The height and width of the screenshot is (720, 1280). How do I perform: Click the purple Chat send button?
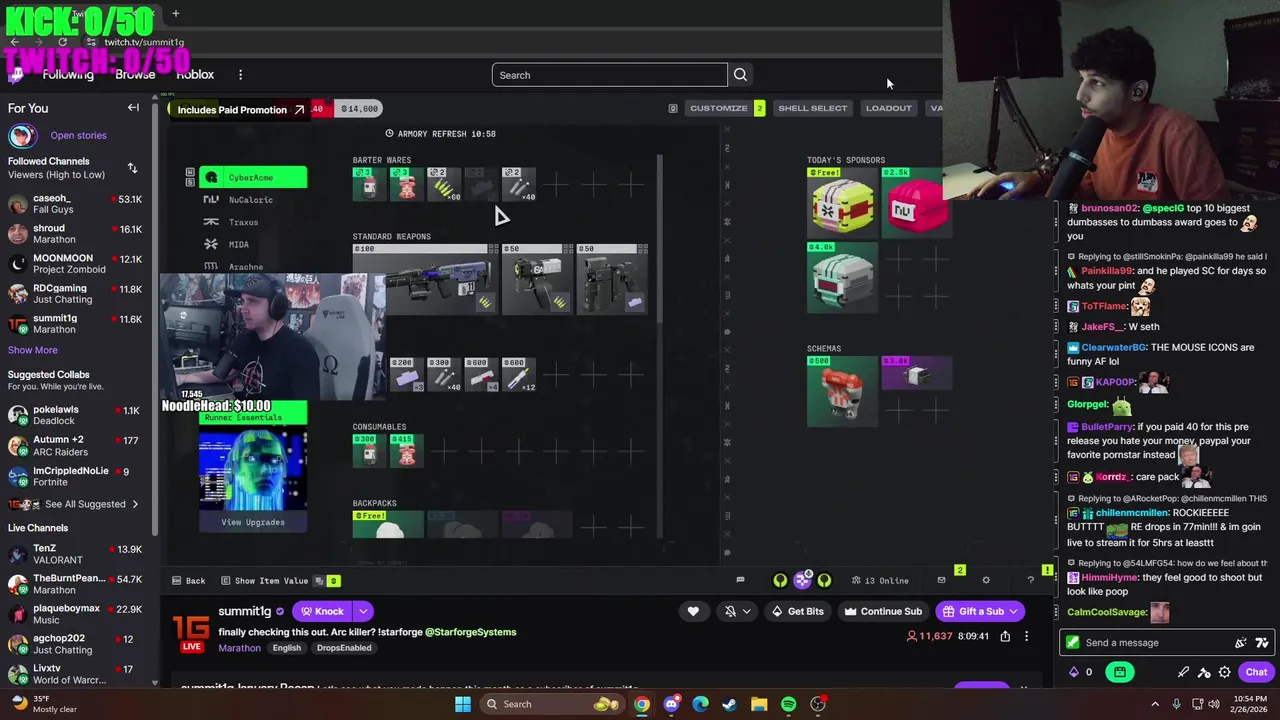click(x=1256, y=672)
